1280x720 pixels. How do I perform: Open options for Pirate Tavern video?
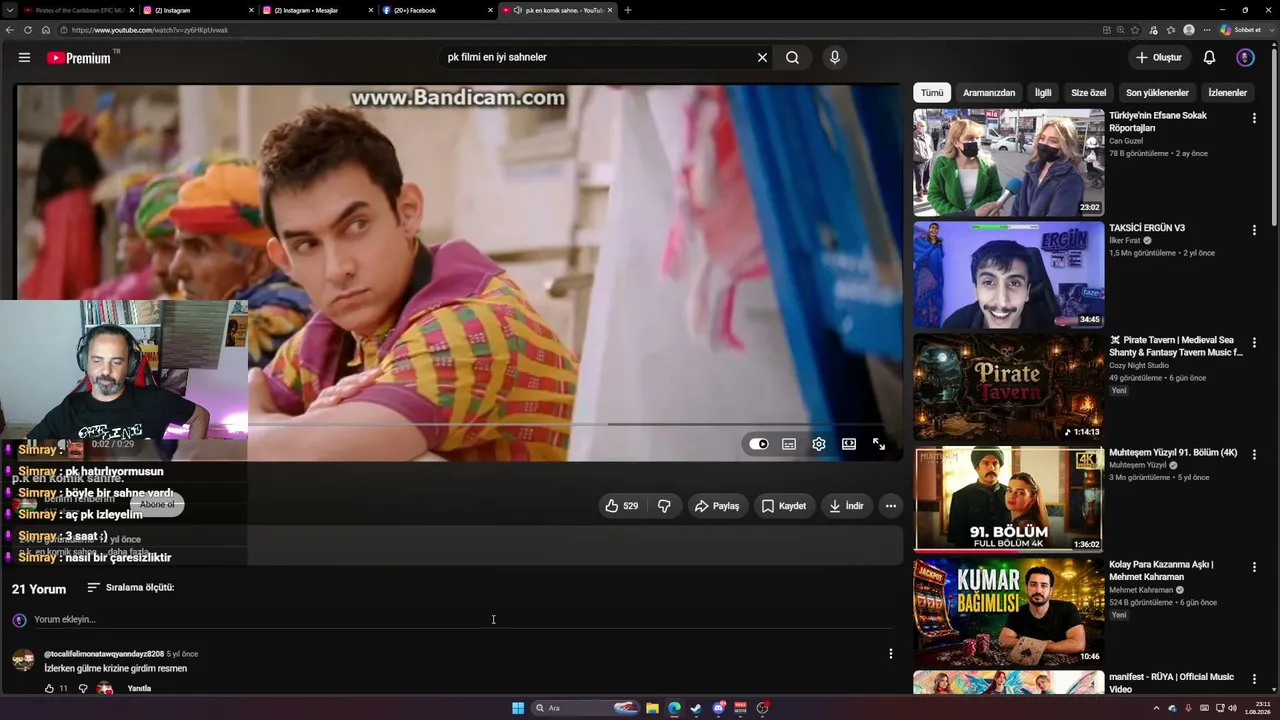(x=1254, y=342)
